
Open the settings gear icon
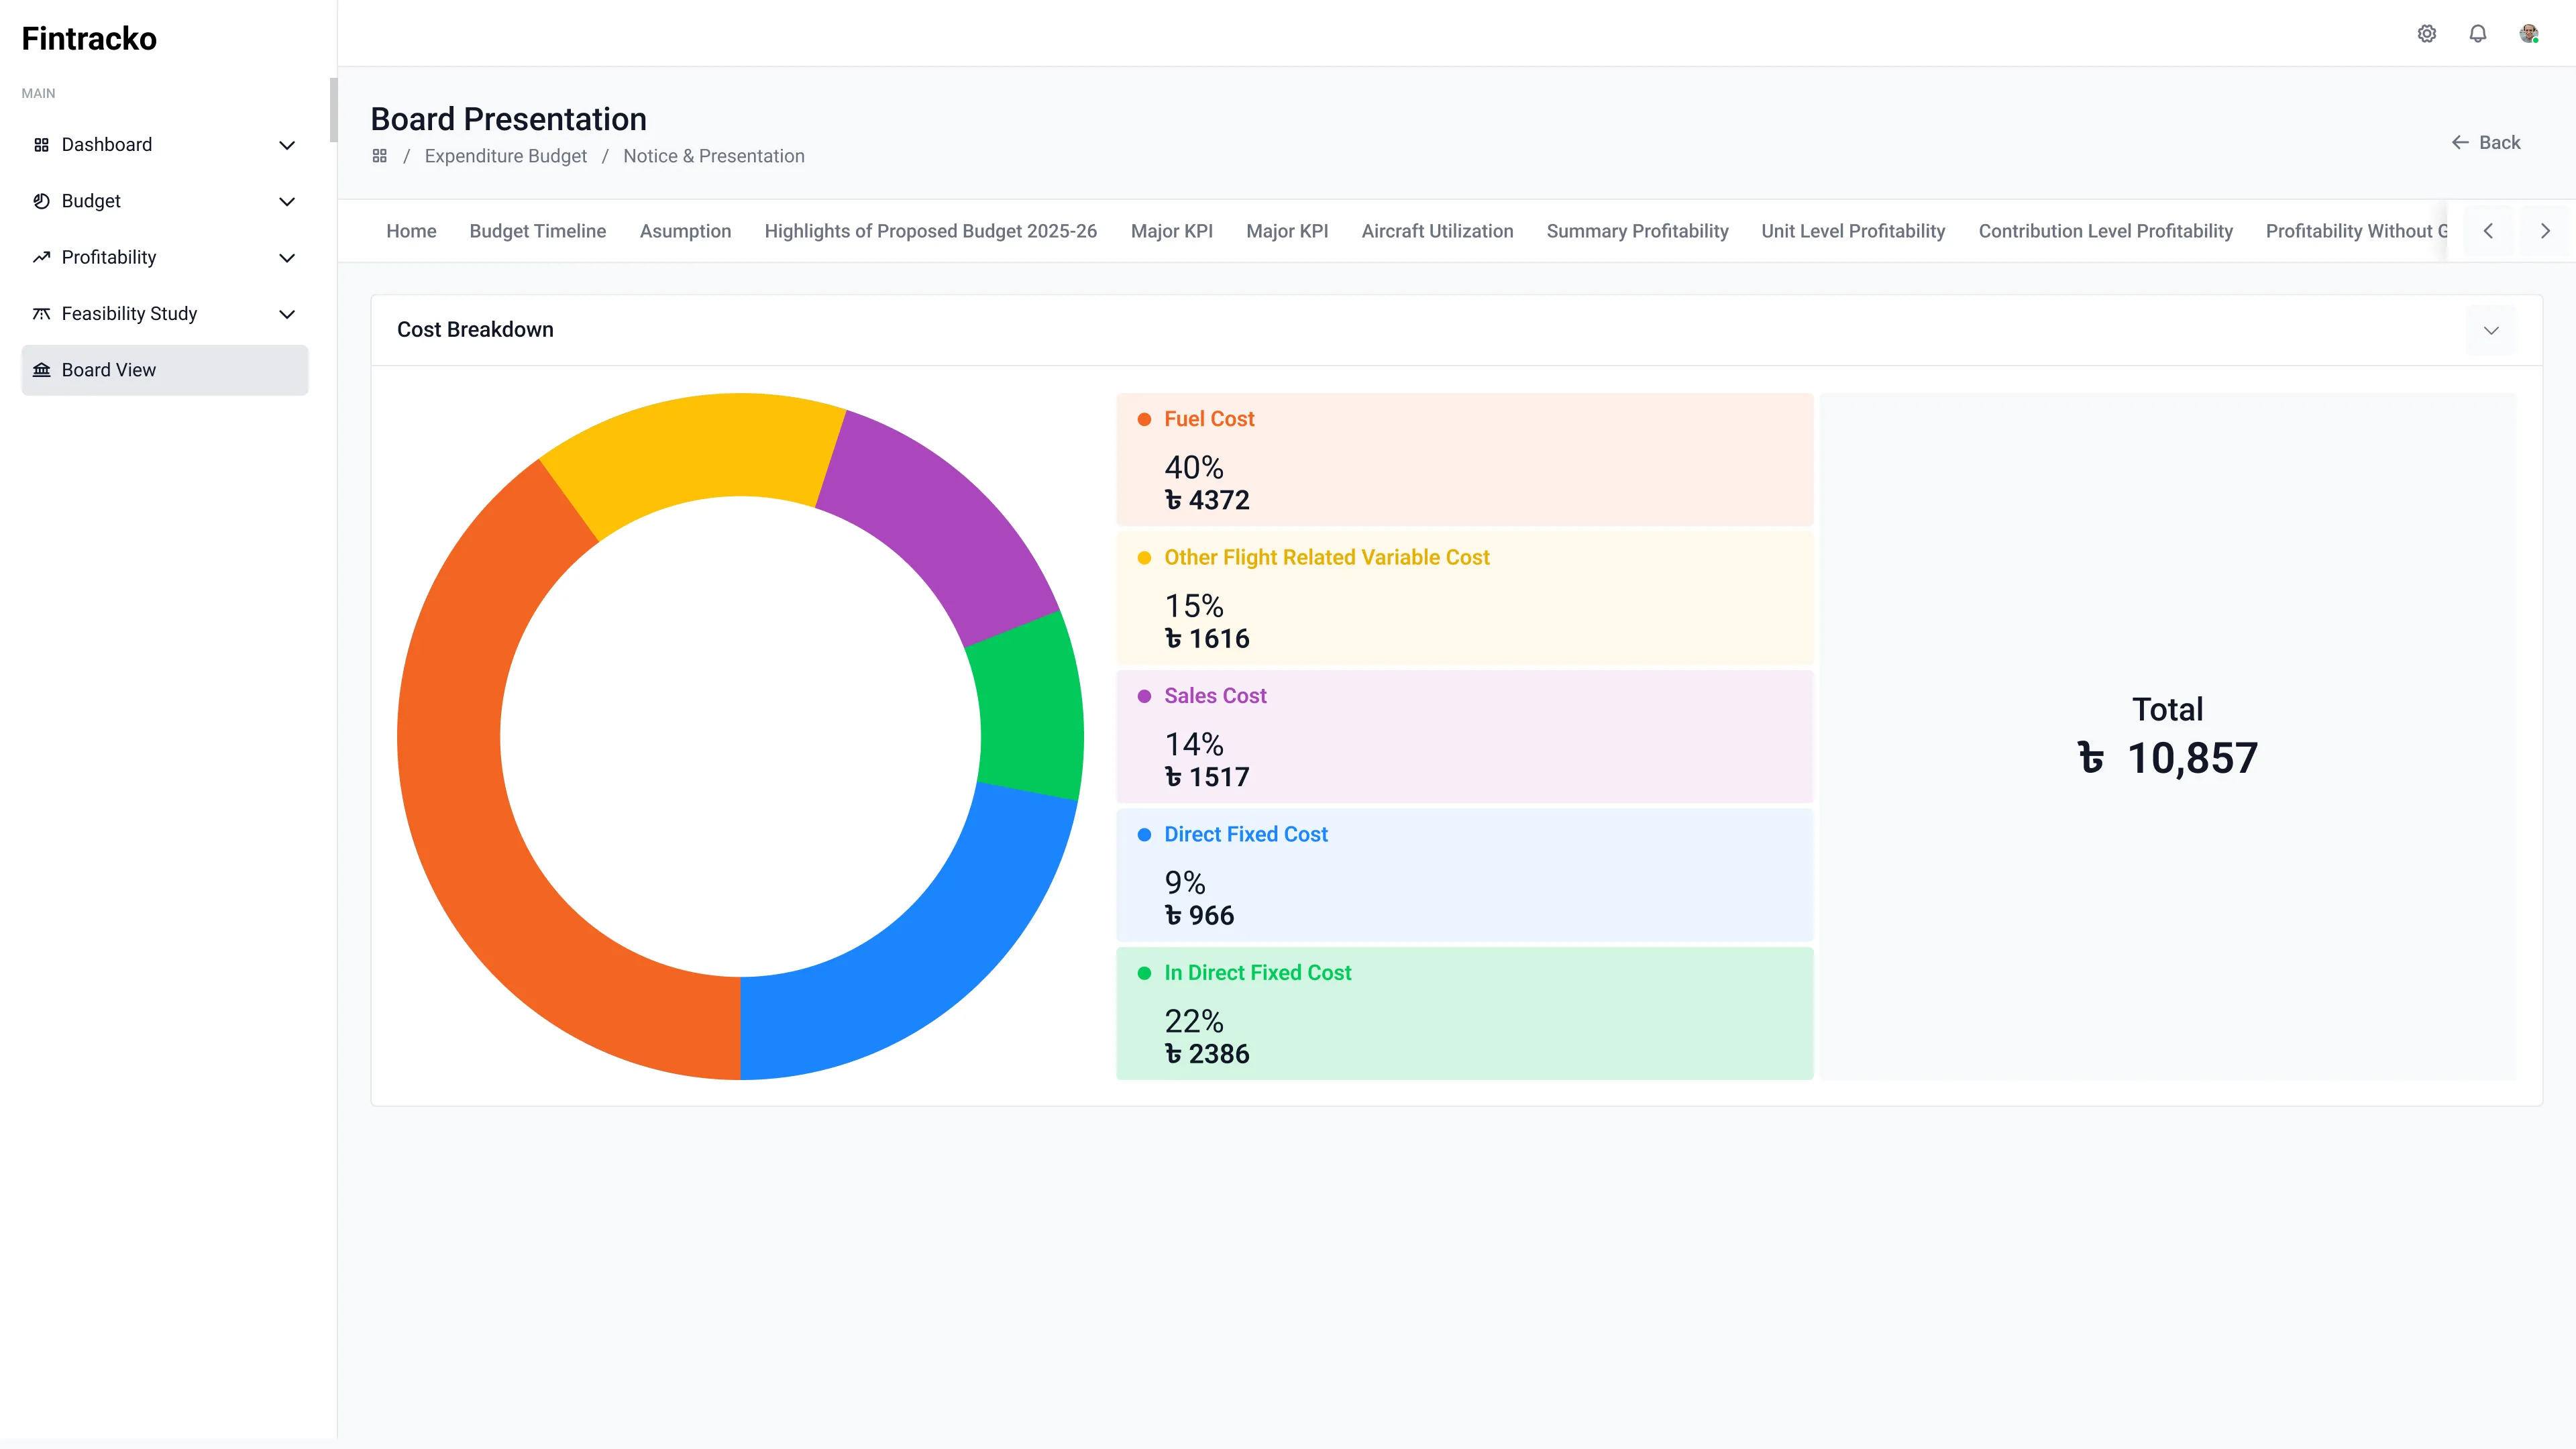click(2426, 34)
